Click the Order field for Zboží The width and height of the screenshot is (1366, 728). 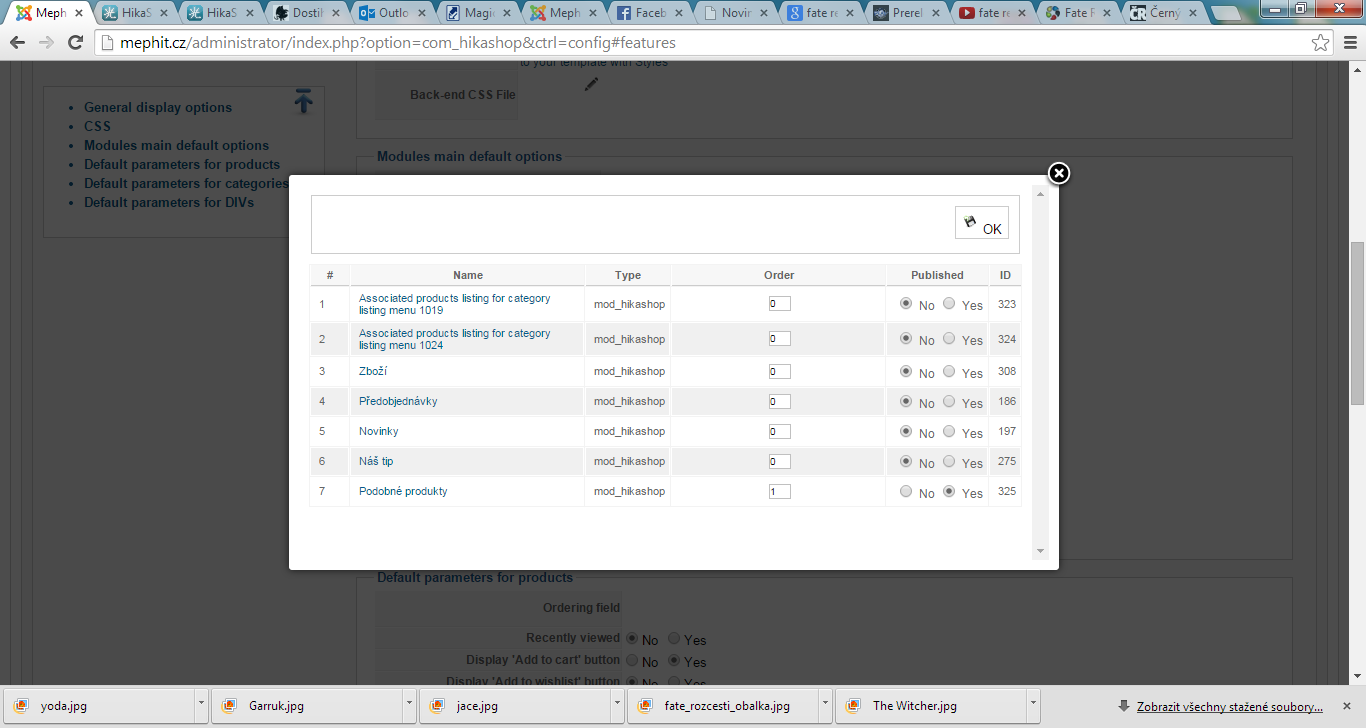tap(780, 371)
